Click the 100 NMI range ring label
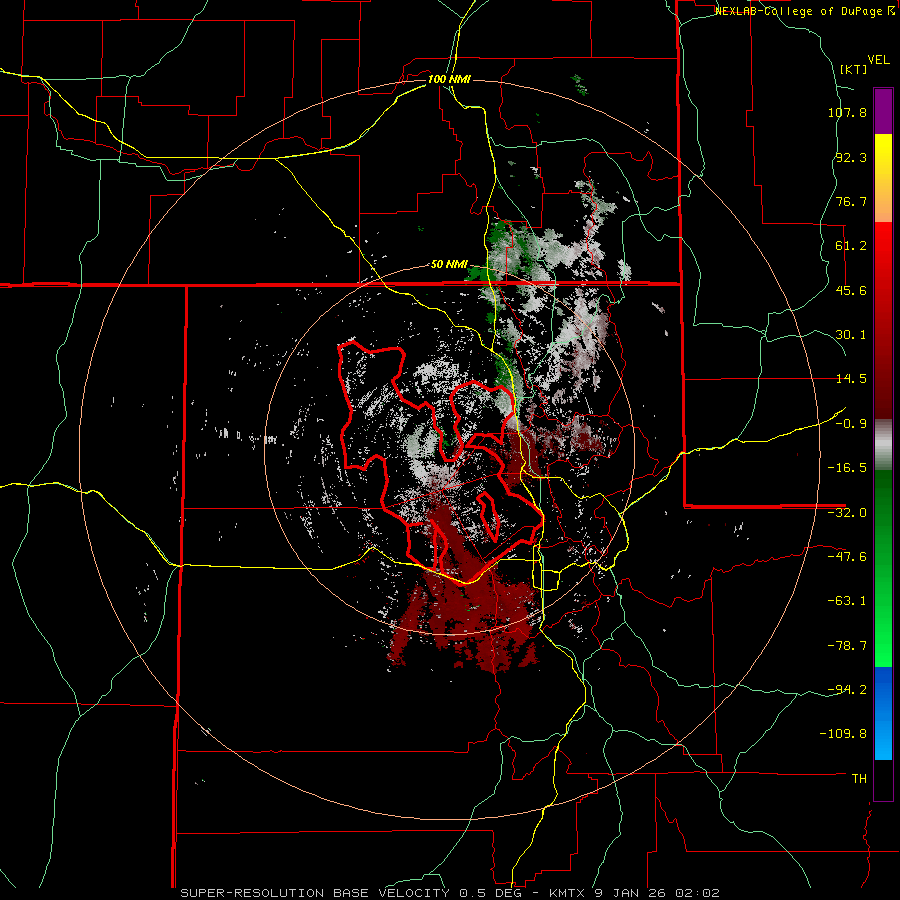The width and height of the screenshot is (900, 900). coord(449,79)
